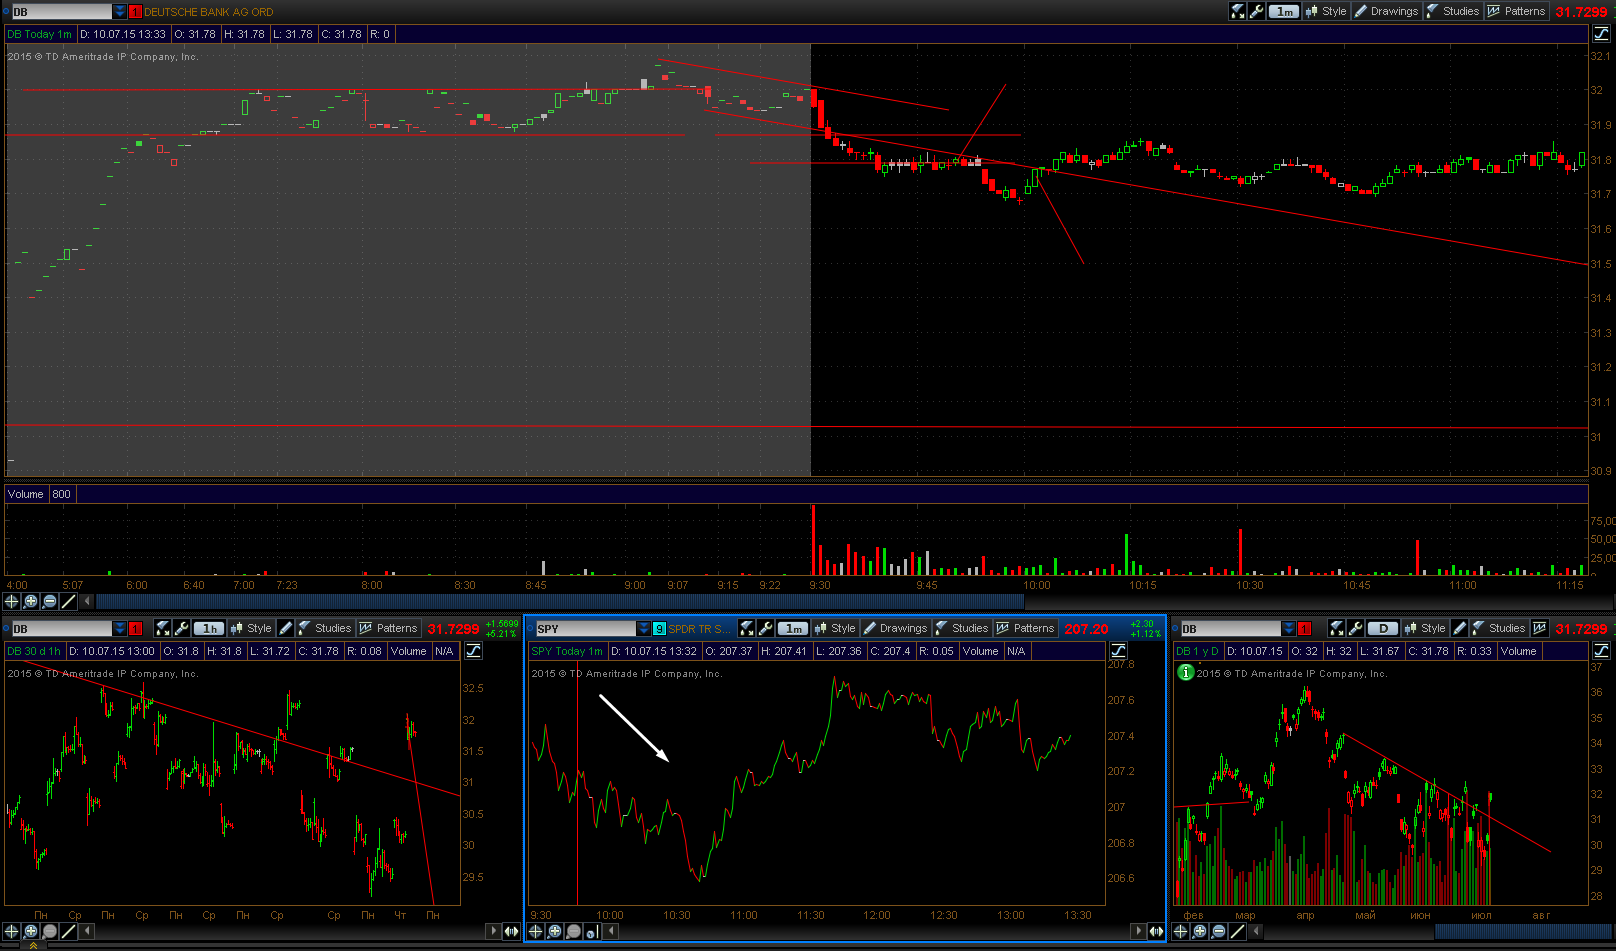Screen dimensions: 1616x951
Task: Select the 1m timeframe button on top chart
Action: (x=1284, y=11)
